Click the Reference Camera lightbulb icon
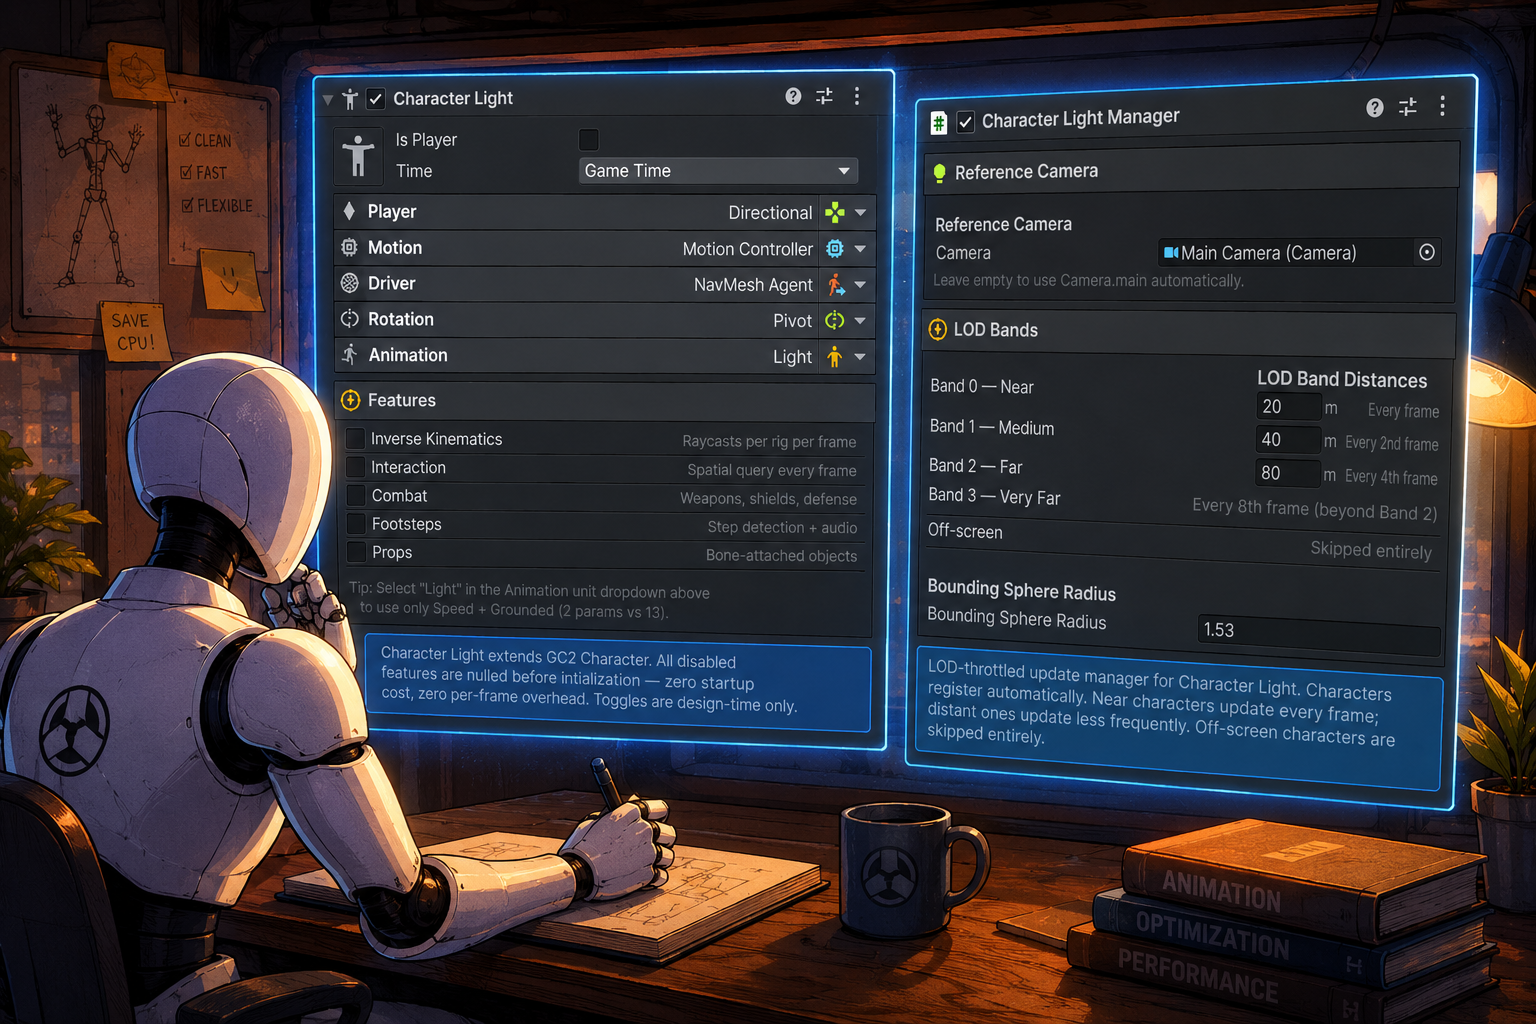This screenshot has height=1024, width=1536. click(939, 173)
